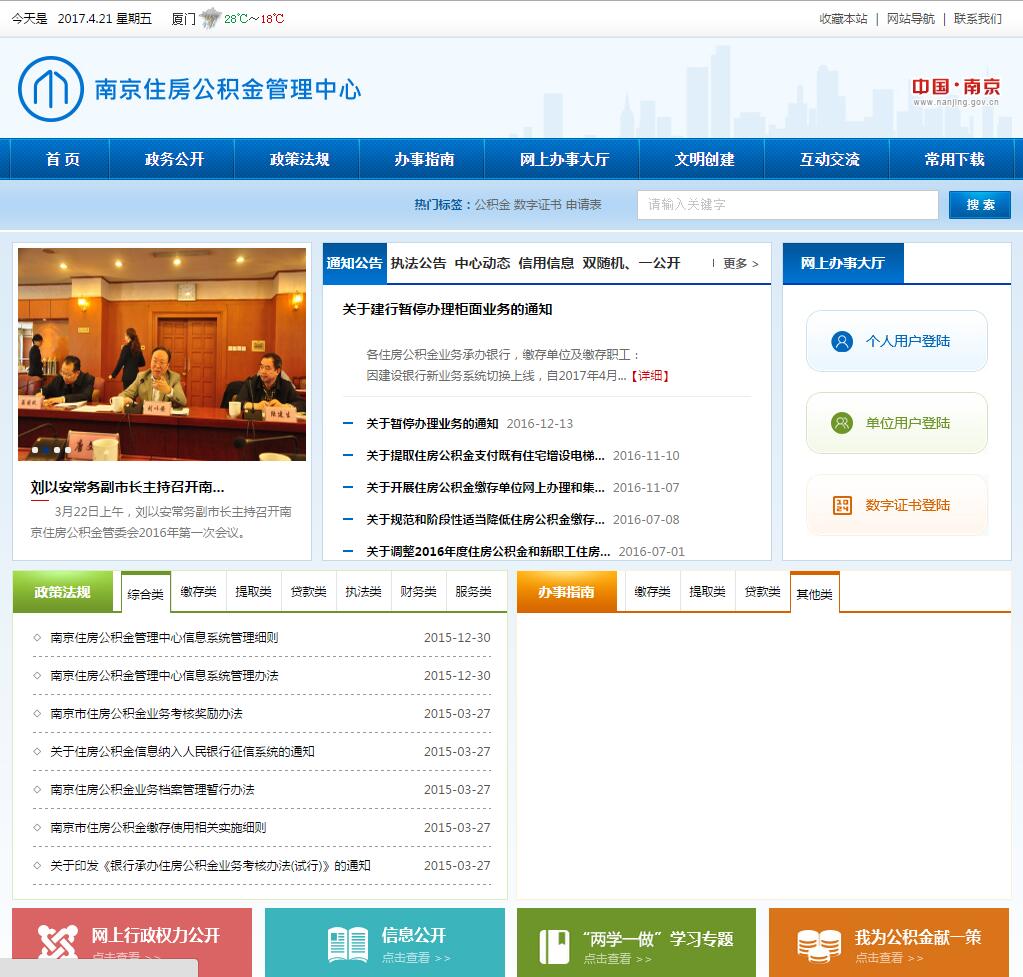Open 常用下载 navigation item
This screenshot has height=977, width=1023.
tap(954, 159)
